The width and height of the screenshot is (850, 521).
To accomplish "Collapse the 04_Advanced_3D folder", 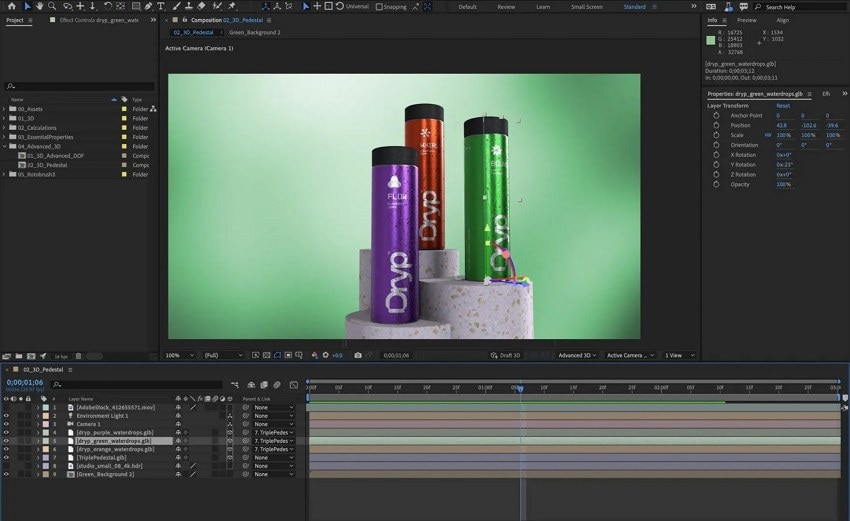I will [4, 146].
